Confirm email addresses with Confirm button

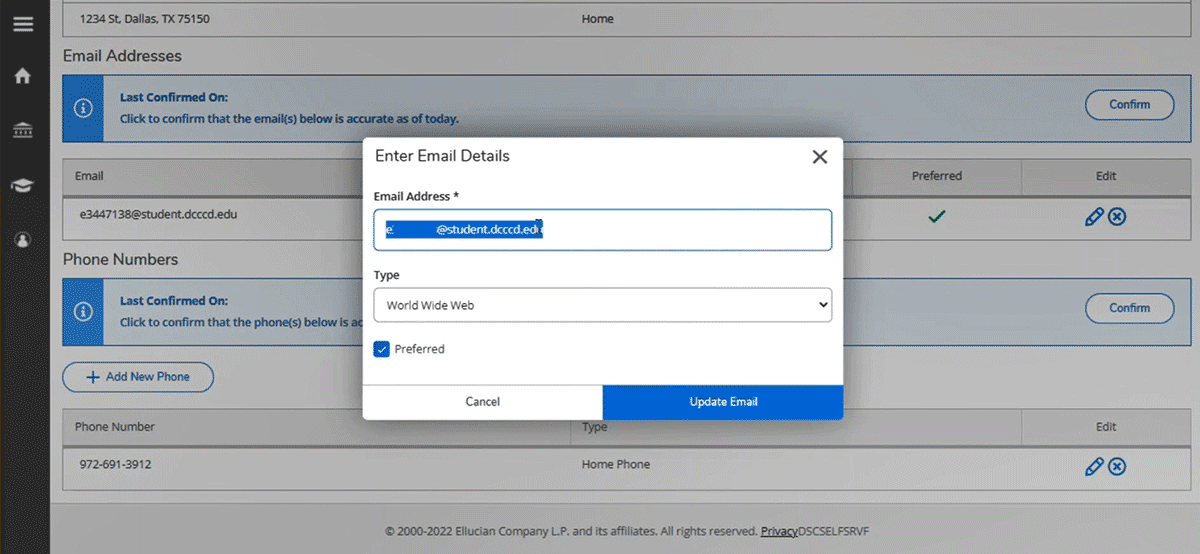click(1130, 104)
